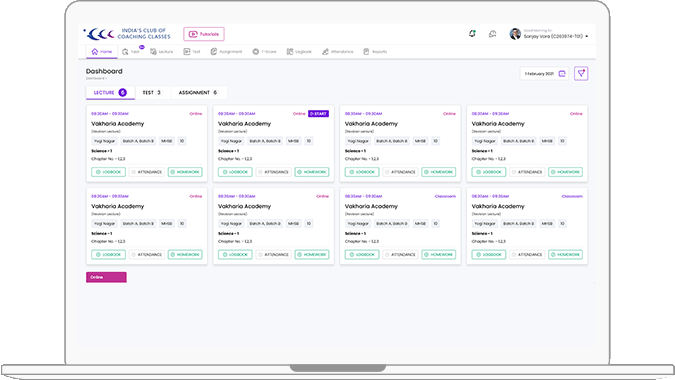This screenshot has height=380, width=675.
Task: Click the February 2021 date field
Action: point(544,74)
